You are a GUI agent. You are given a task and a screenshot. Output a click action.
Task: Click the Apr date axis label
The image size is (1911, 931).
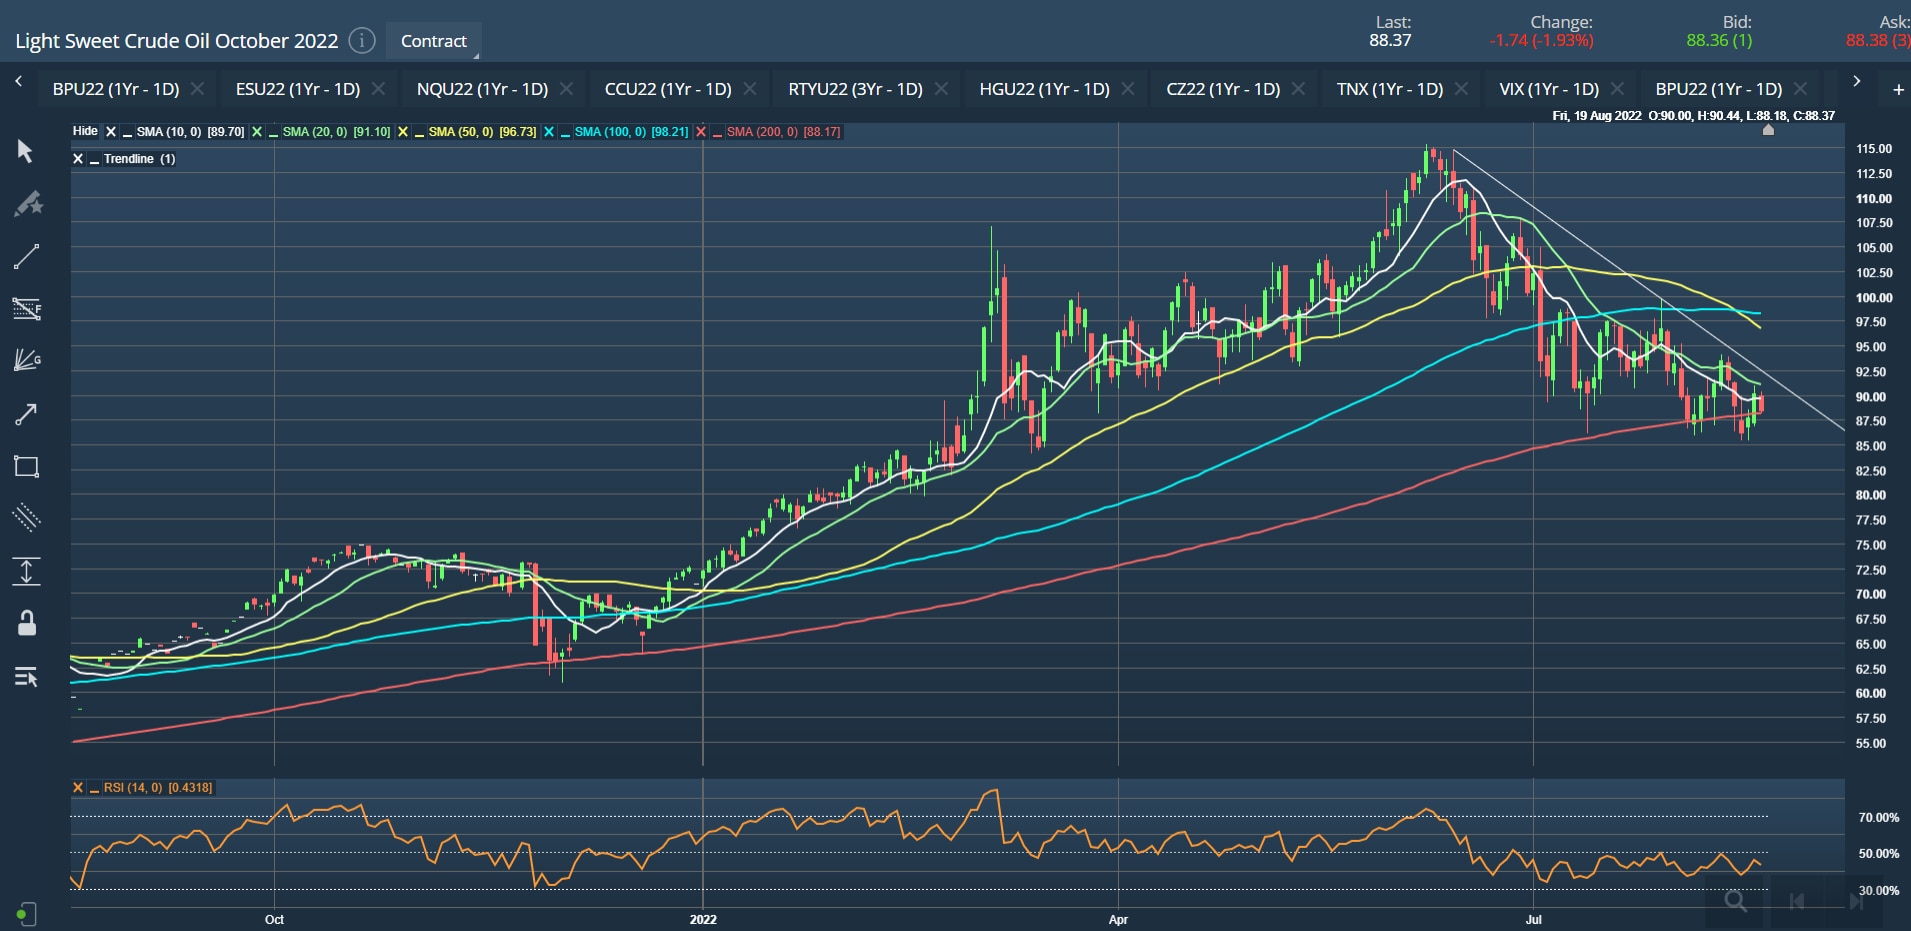tap(1118, 919)
